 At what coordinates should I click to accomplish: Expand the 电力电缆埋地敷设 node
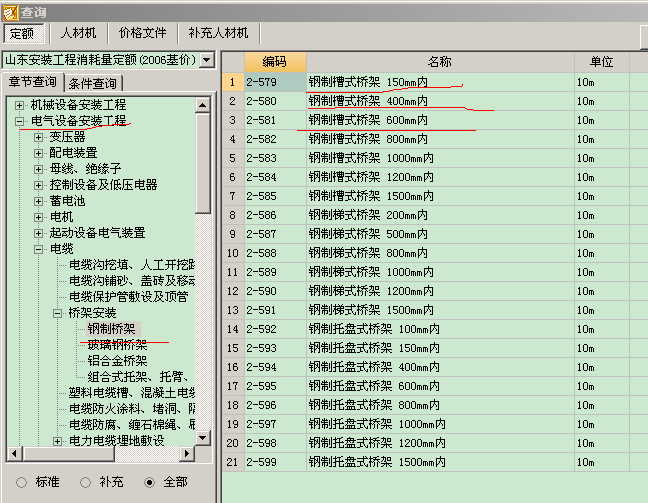pos(57,441)
